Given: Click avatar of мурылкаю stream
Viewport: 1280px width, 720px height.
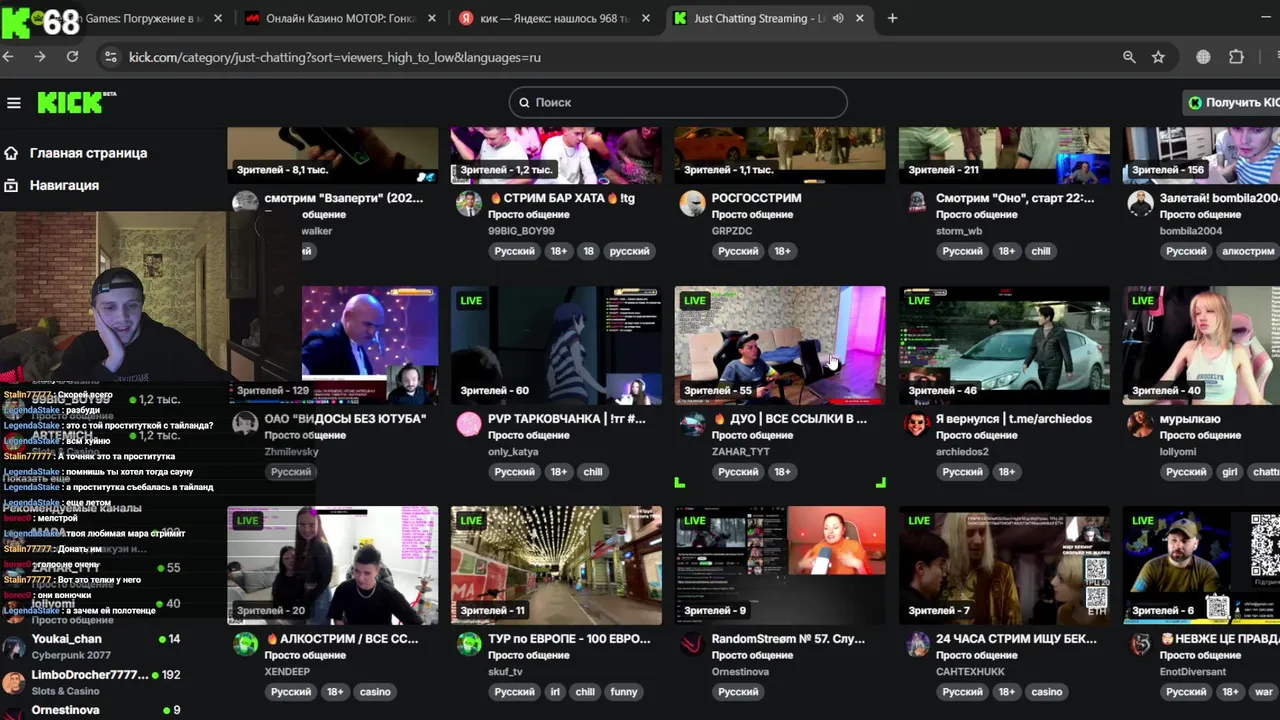Looking at the screenshot, I should pyautogui.click(x=1141, y=424).
